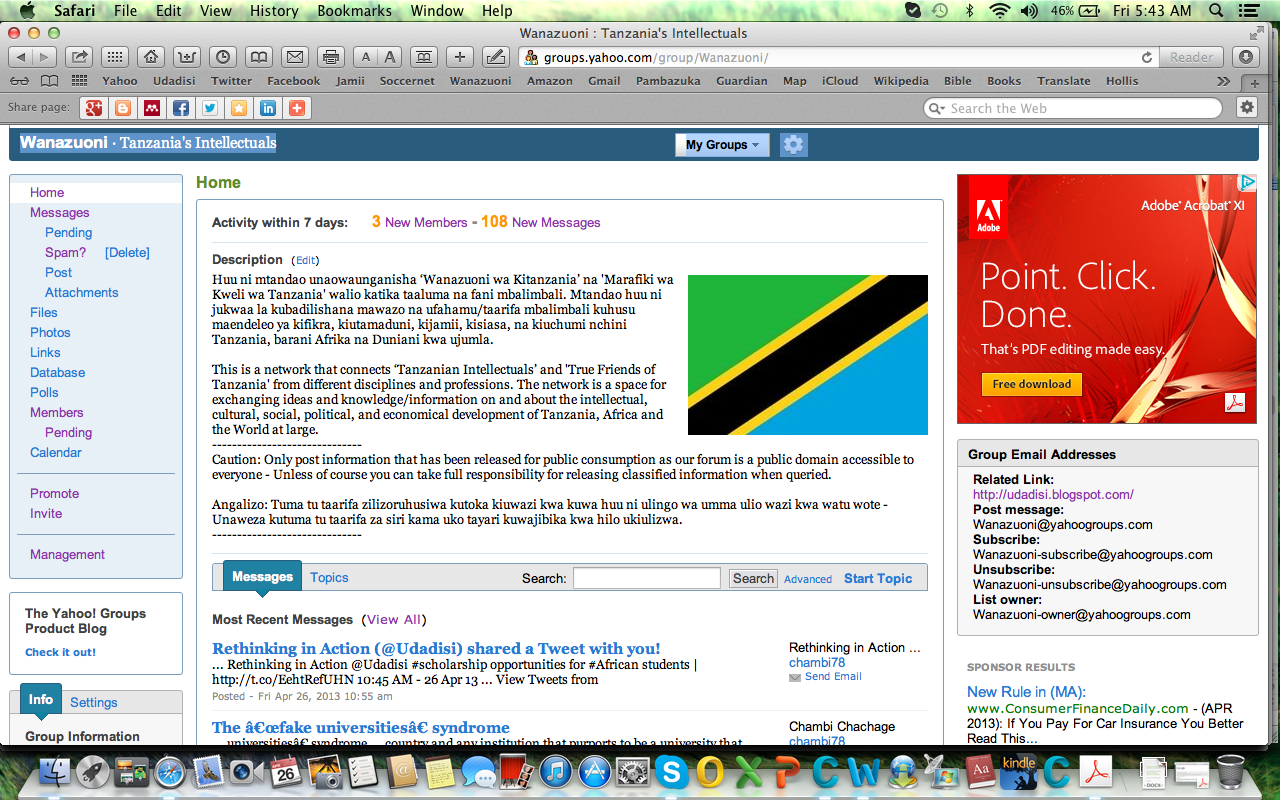
Task: Open the Safari toolbar settings gear dropdown
Action: click(x=1247, y=108)
